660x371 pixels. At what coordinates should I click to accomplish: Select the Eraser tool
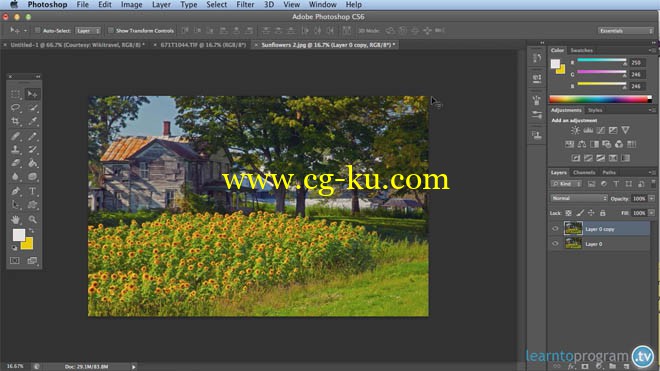pyautogui.click(x=16, y=163)
